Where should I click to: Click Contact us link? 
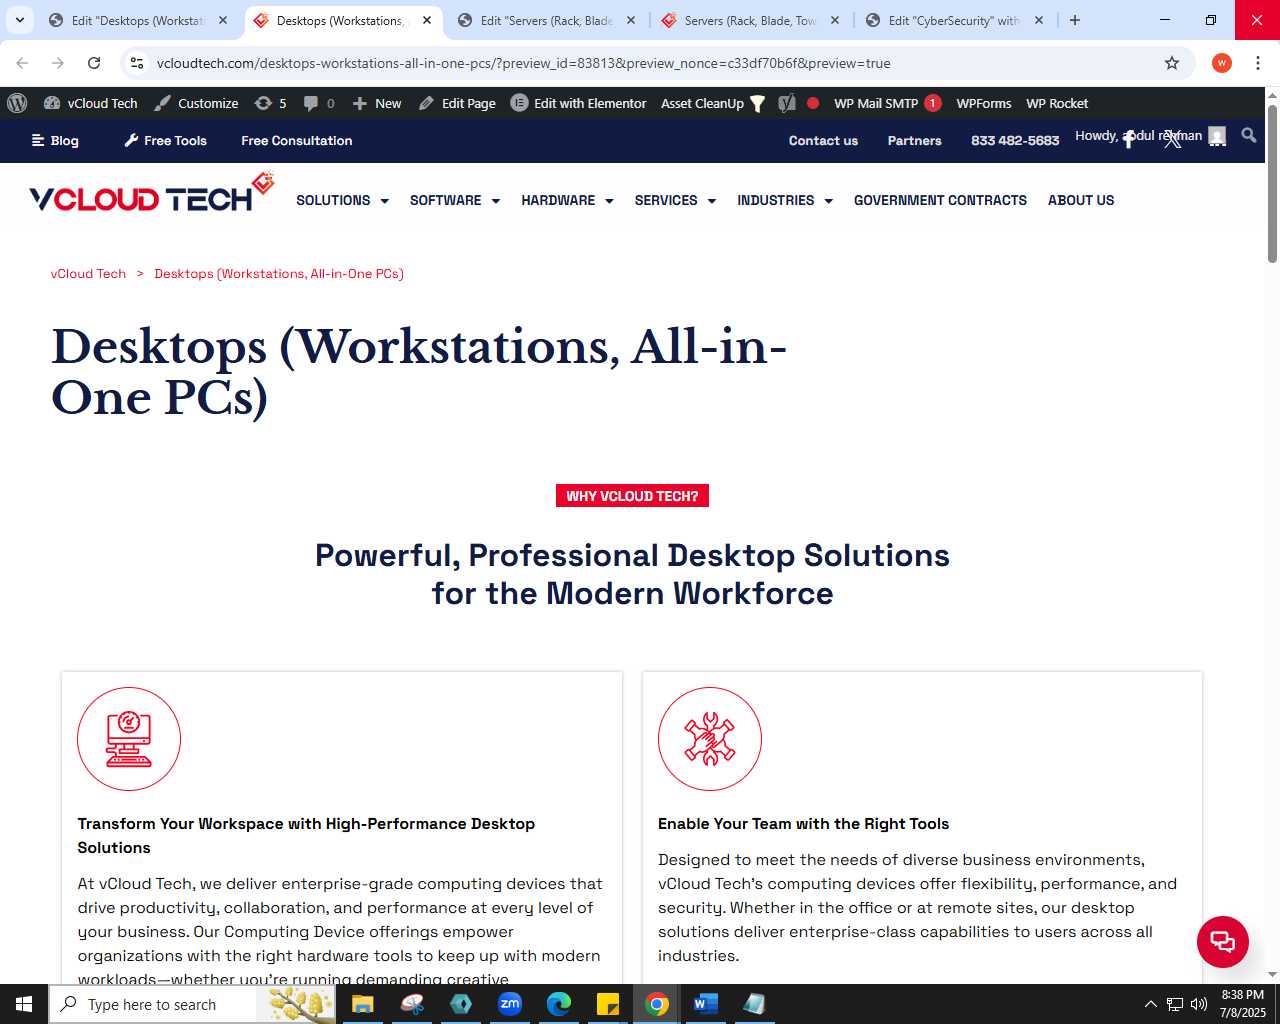[823, 141]
